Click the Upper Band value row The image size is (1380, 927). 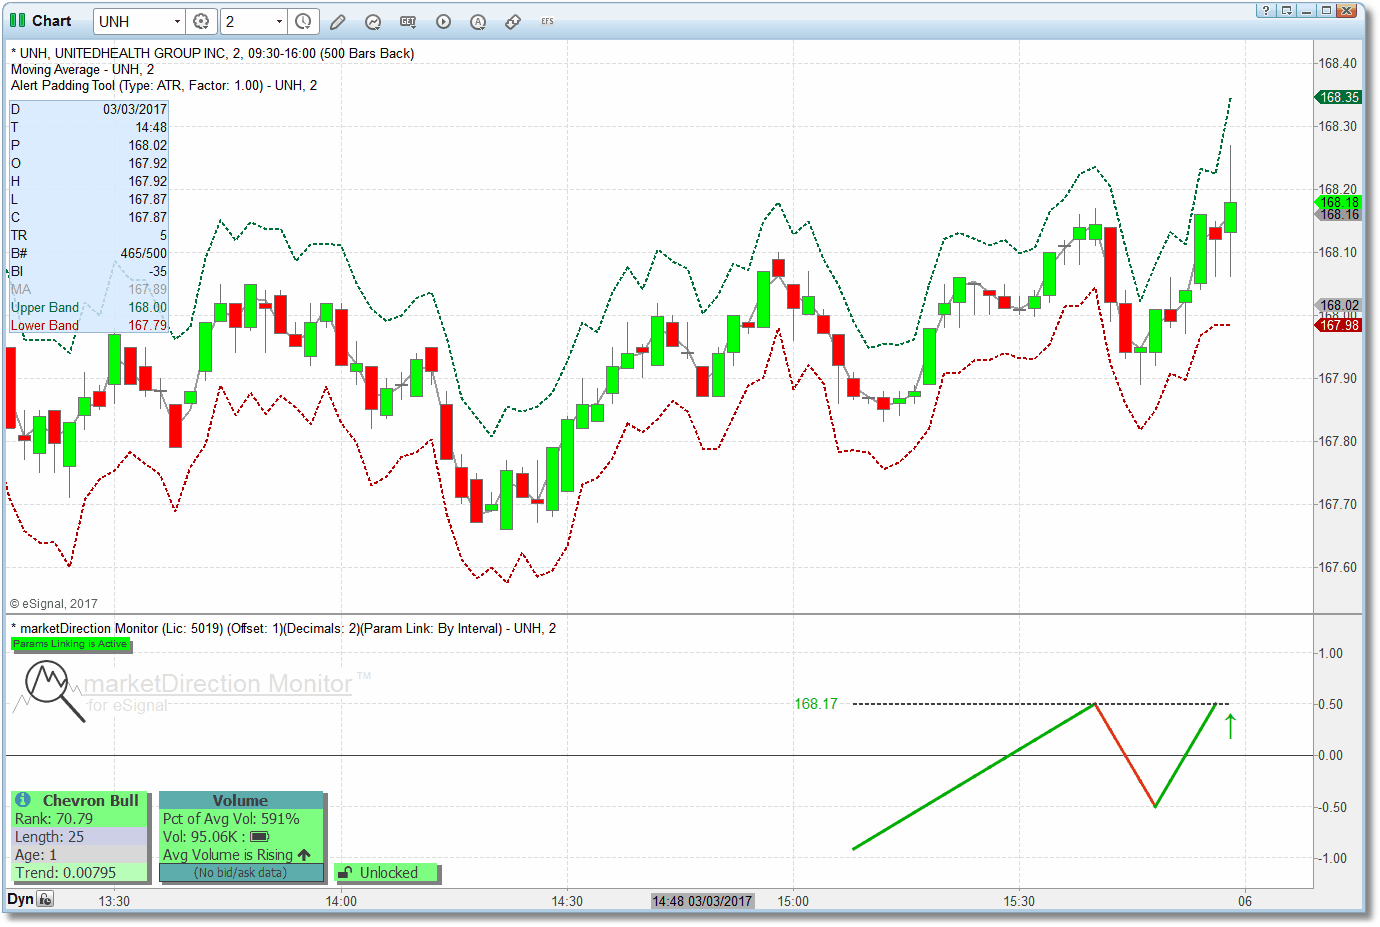89,308
